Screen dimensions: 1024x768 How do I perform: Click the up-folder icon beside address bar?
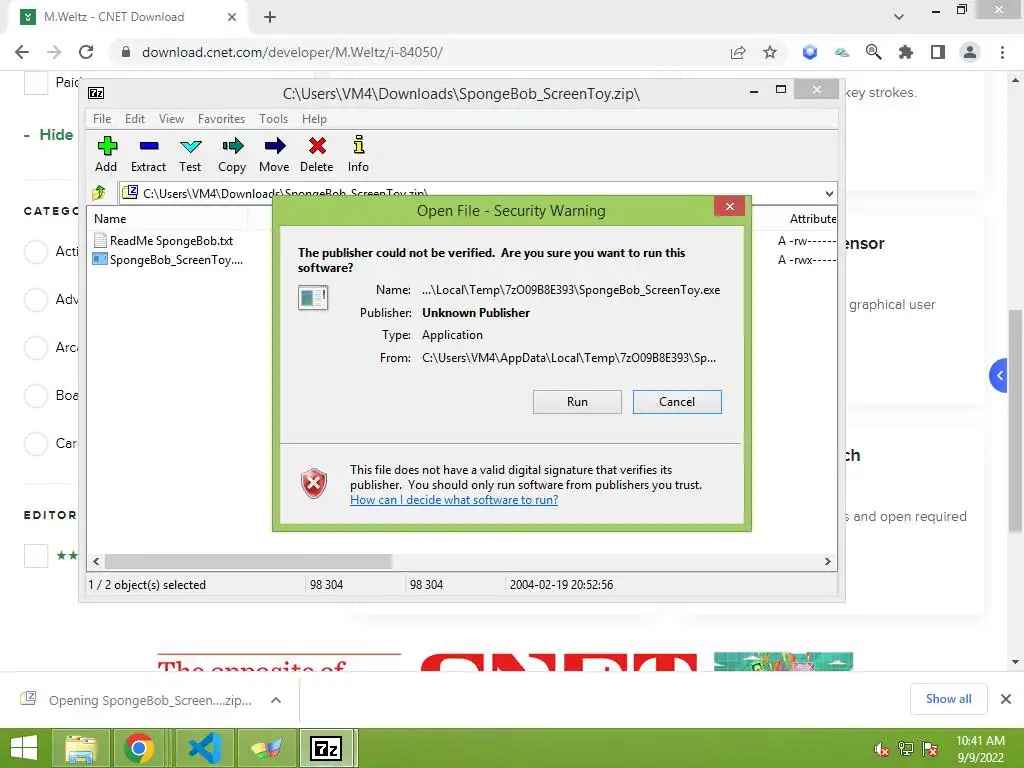pos(99,193)
